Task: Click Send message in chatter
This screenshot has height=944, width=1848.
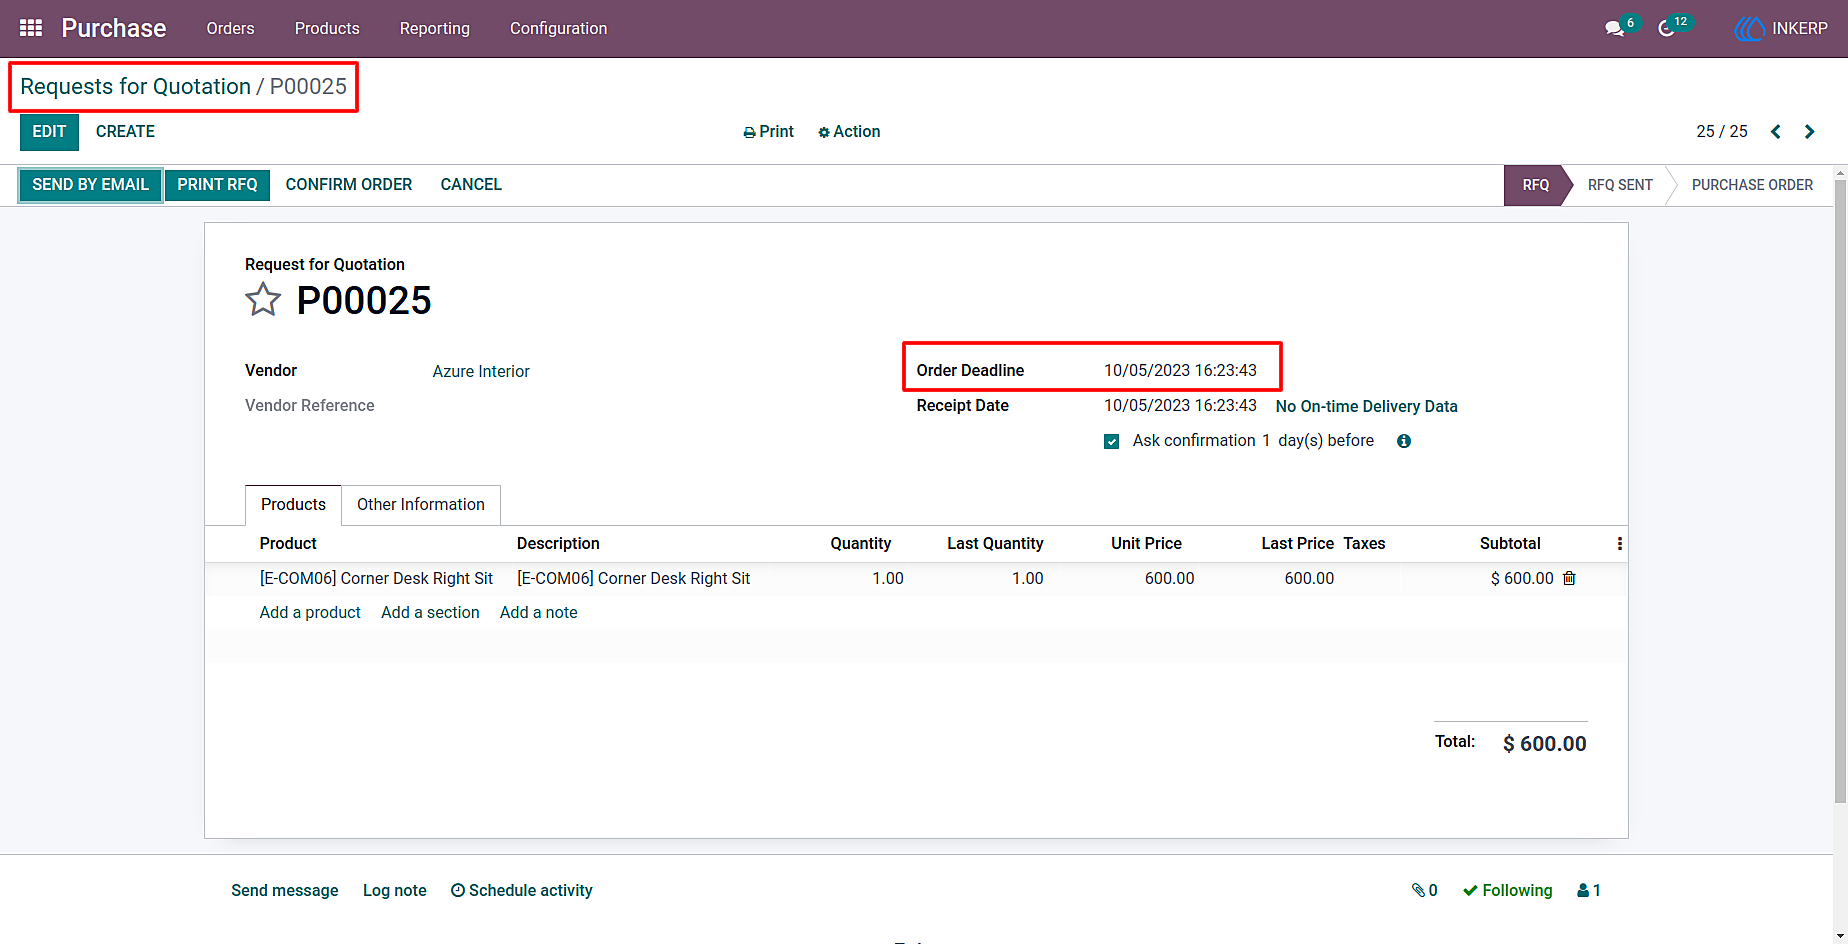Action: (x=284, y=890)
